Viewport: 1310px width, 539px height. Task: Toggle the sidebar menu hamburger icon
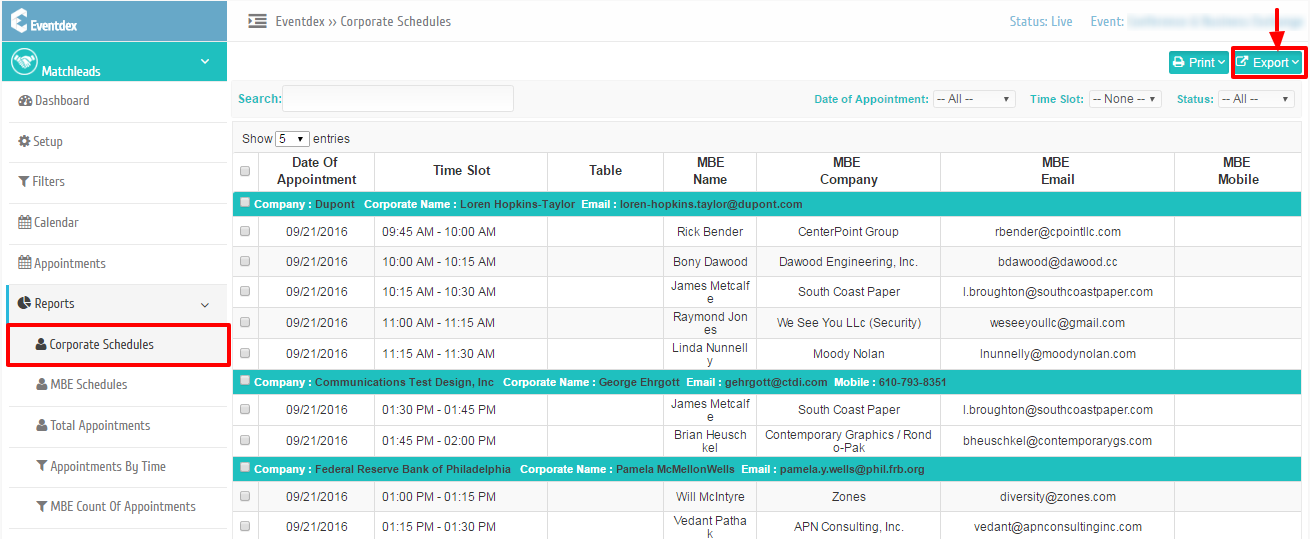coord(257,21)
